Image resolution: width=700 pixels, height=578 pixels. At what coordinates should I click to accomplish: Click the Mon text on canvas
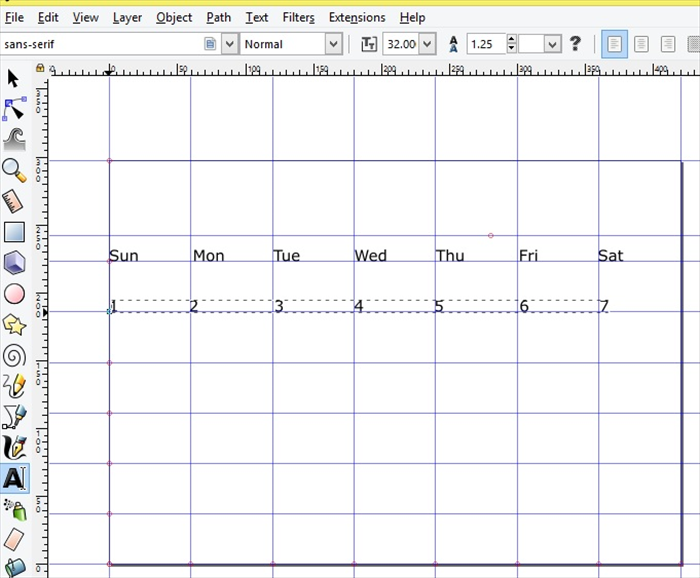pos(208,256)
